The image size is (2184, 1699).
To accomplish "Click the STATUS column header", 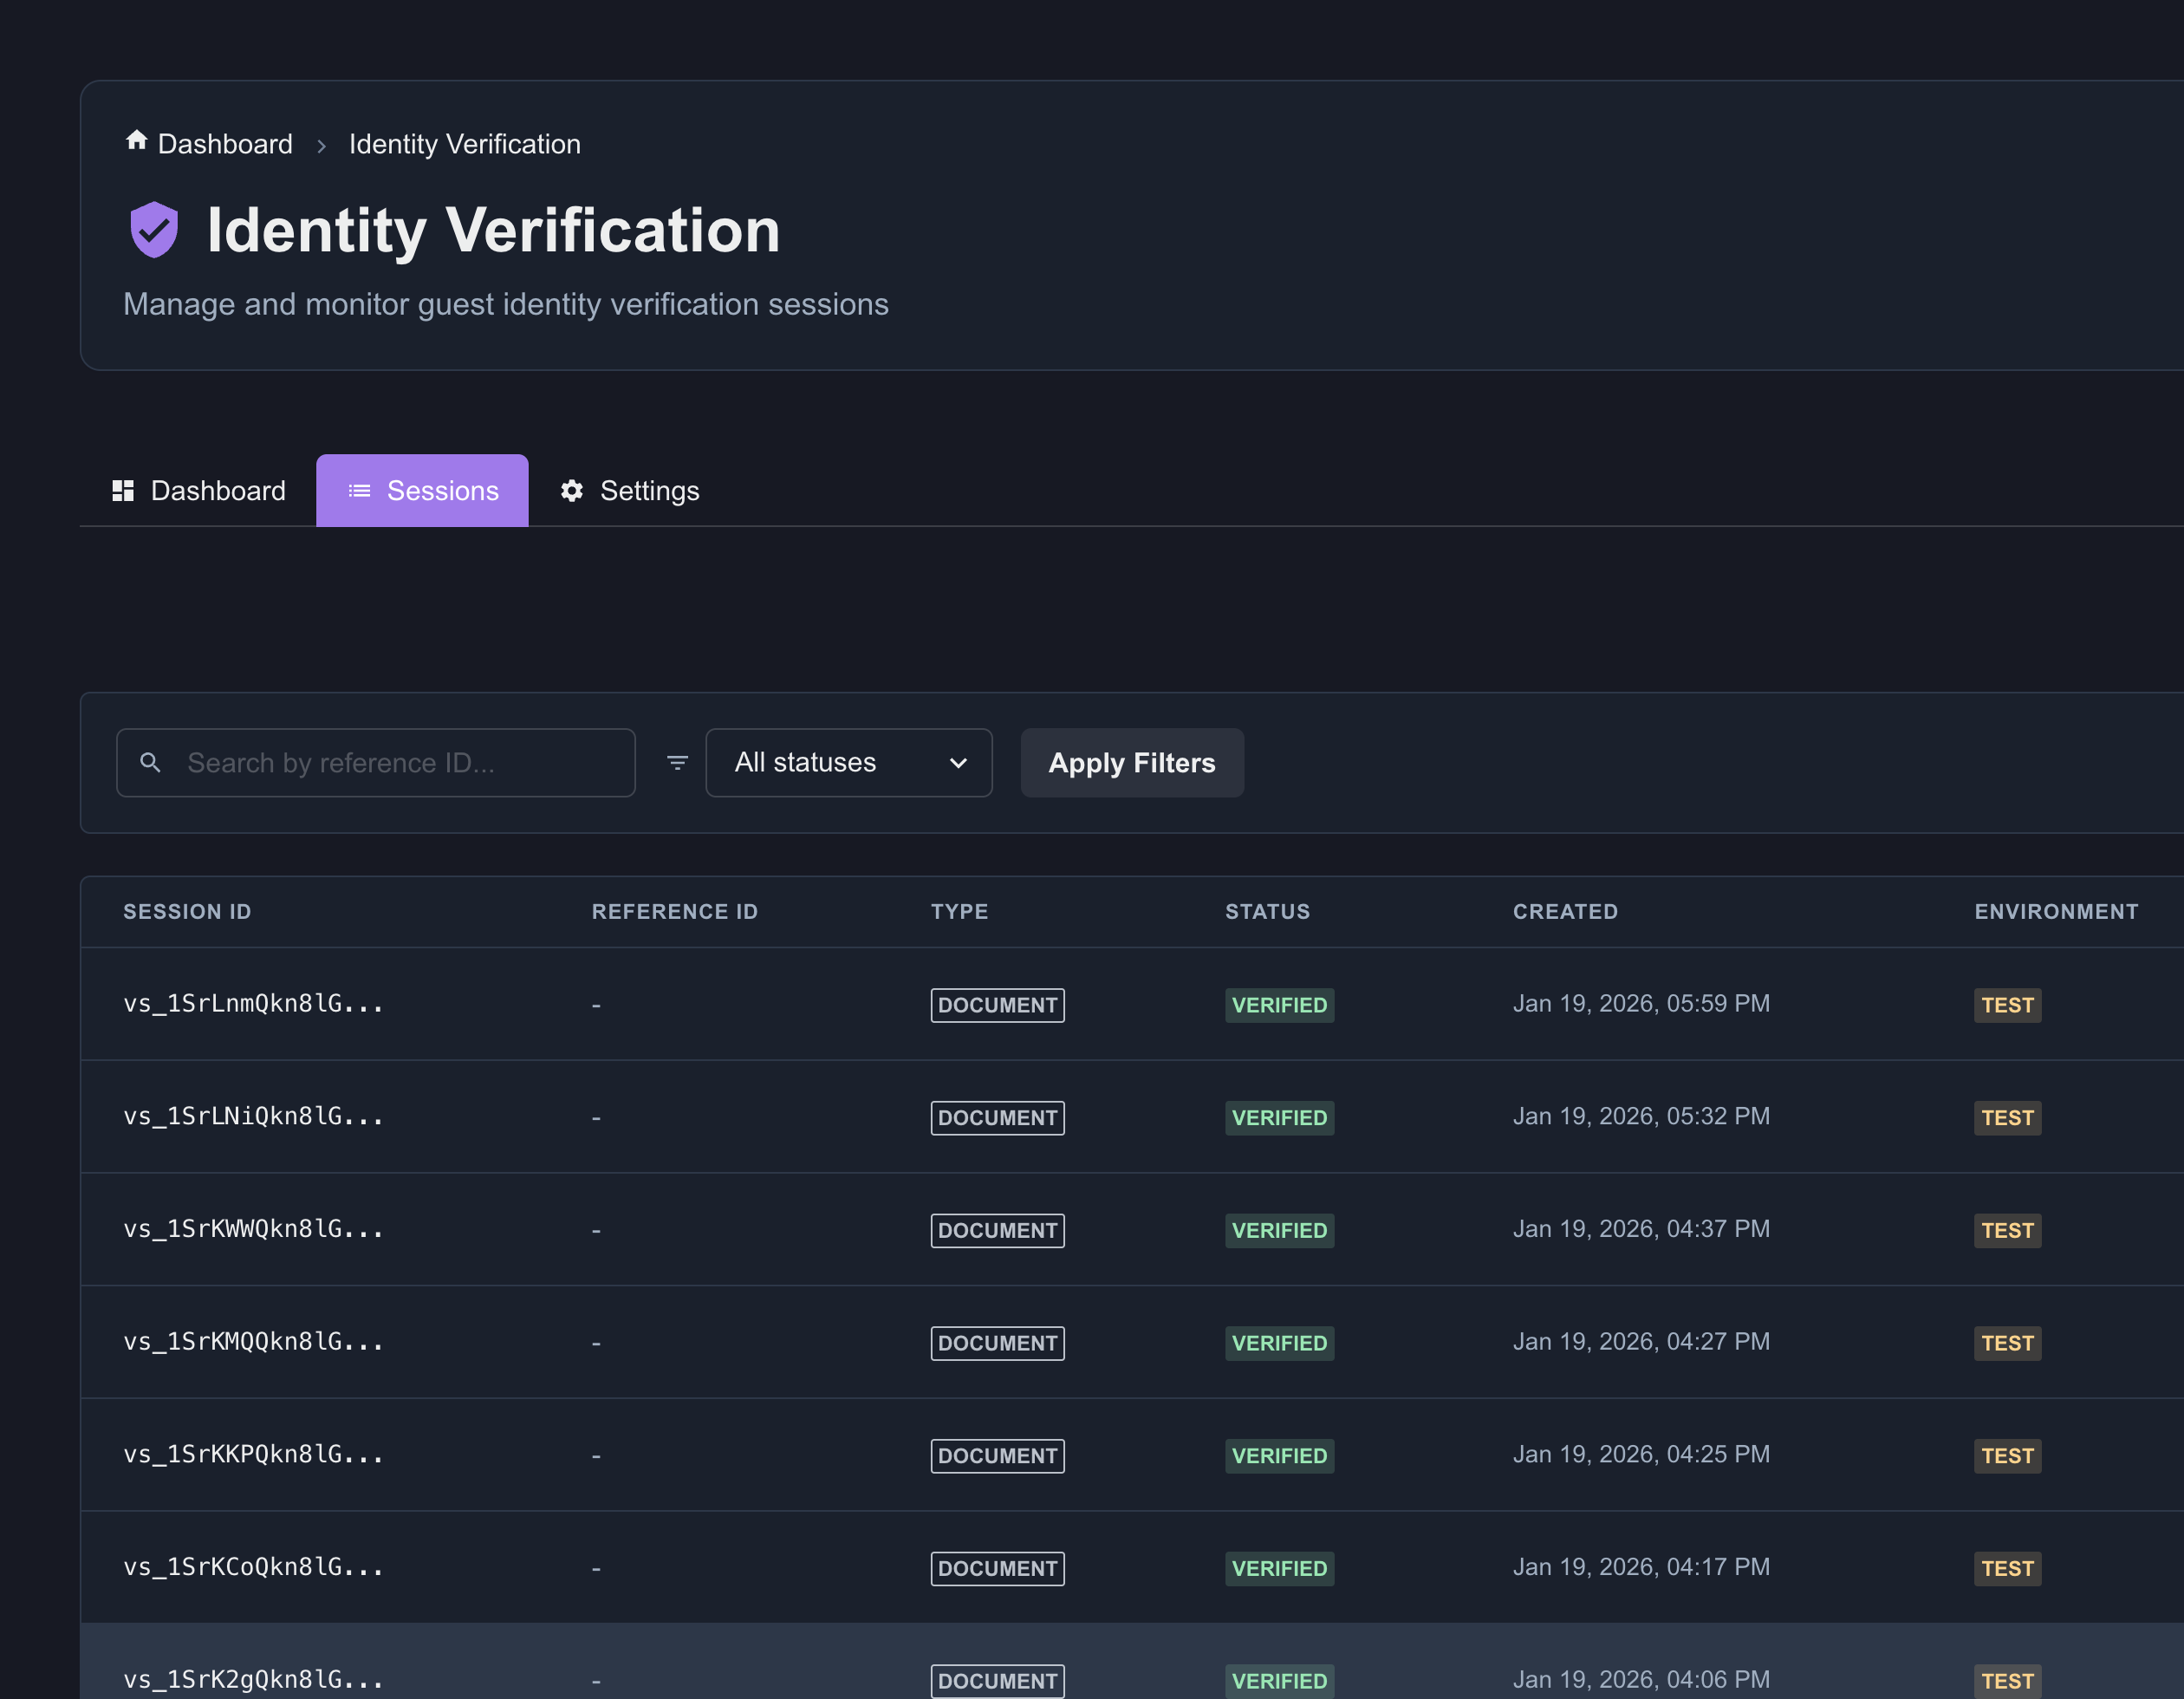I will (1268, 912).
